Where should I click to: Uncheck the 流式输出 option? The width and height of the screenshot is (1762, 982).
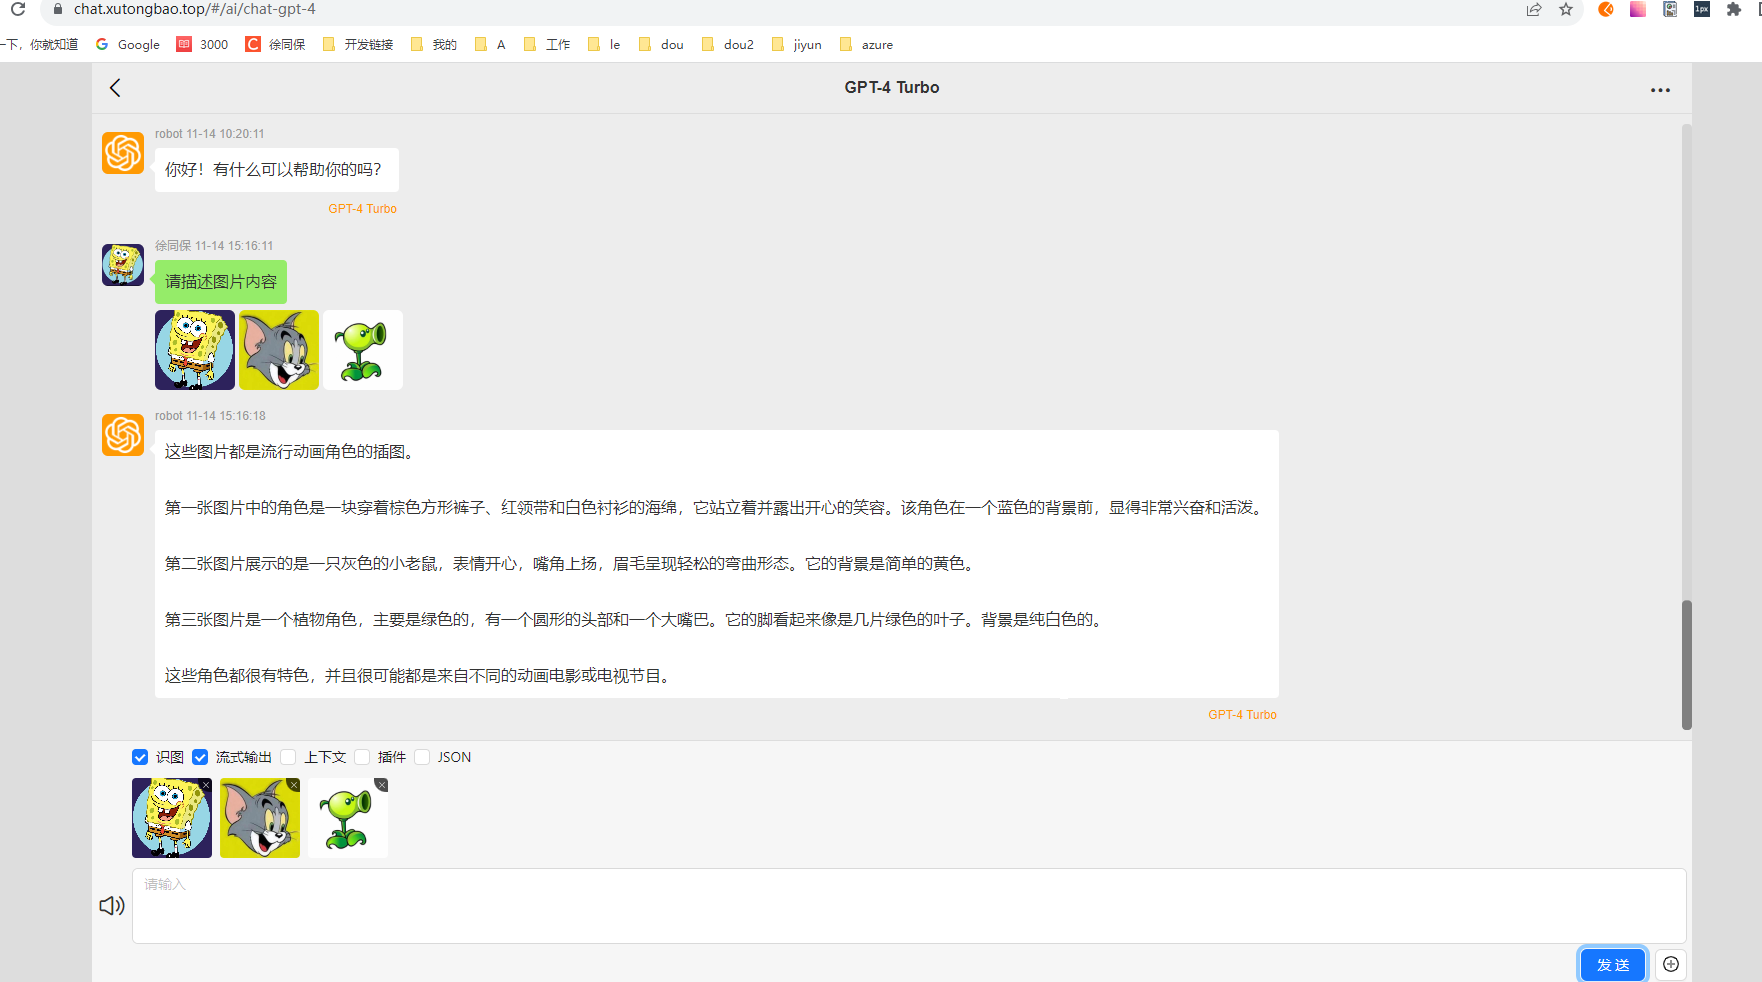coord(200,757)
